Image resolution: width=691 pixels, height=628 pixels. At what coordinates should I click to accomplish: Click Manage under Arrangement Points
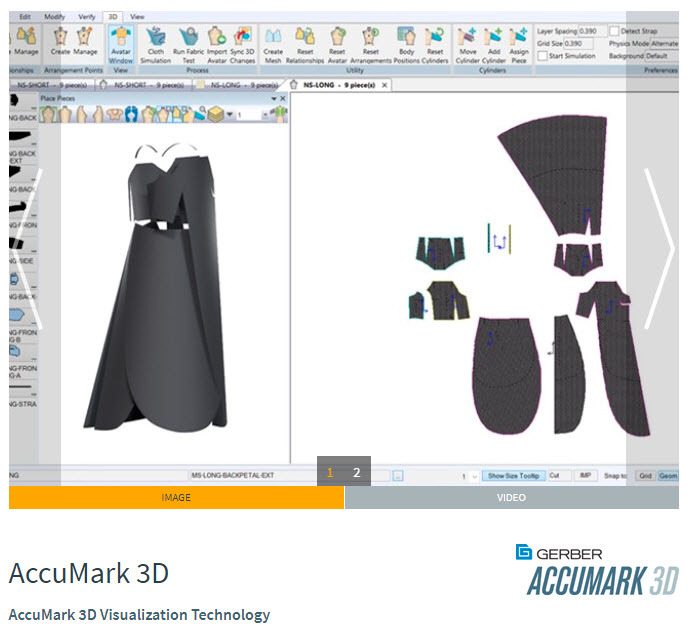point(85,42)
